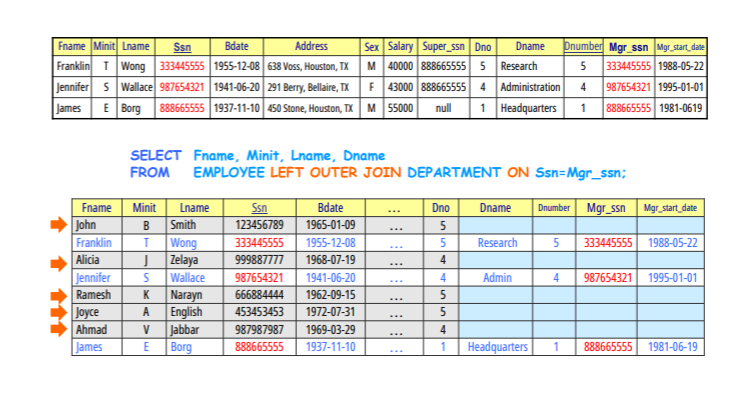The image size is (741, 404).
Task: Select the 'Administration' department name cell
Action: pyautogui.click(x=530, y=87)
